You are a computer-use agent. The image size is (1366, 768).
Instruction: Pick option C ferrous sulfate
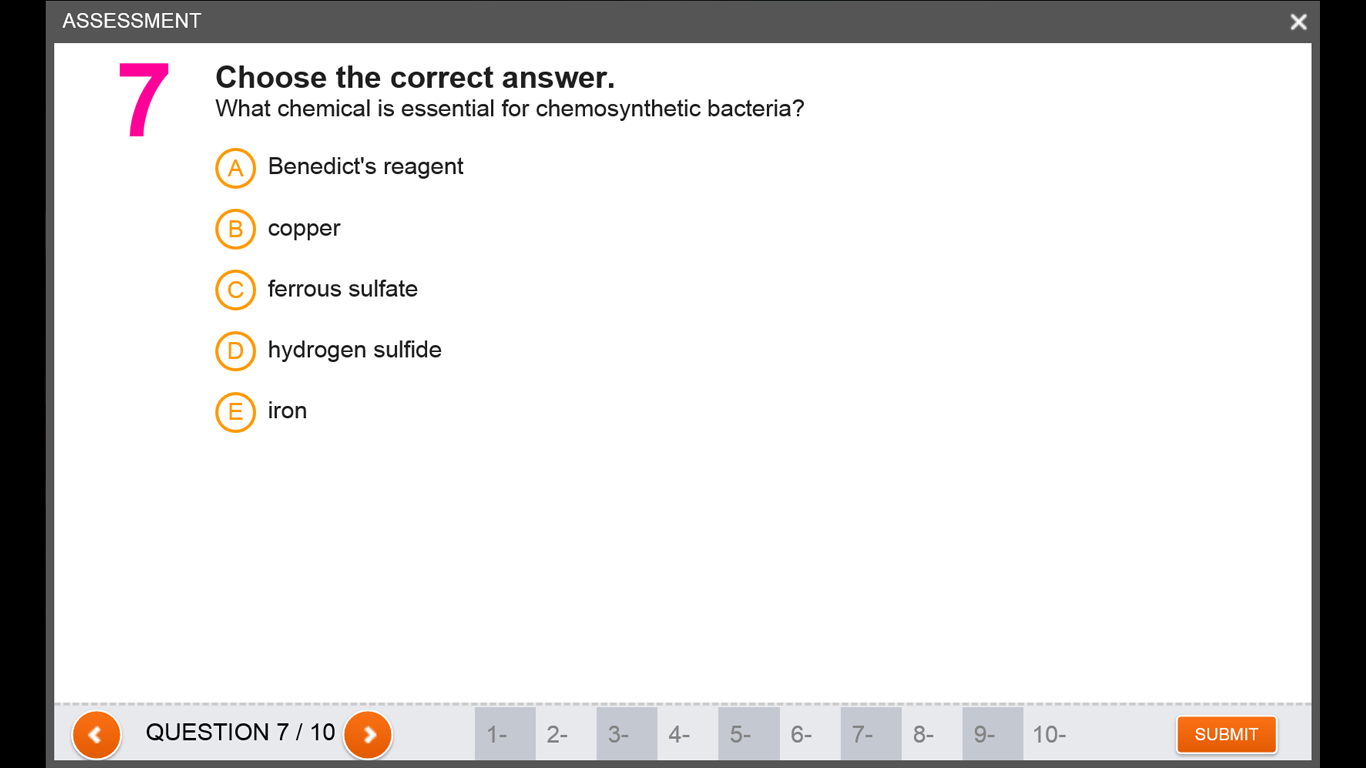tap(236, 290)
